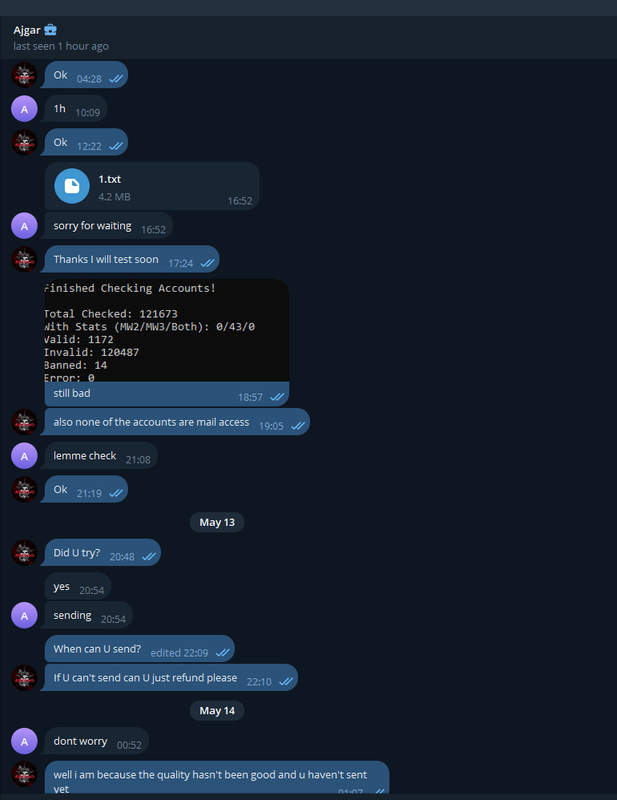The height and width of the screenshot is (800, 617).
Task: Click the "last seen 1 hour ago" status
Action: pyautogui.click(x=61, y=46)
